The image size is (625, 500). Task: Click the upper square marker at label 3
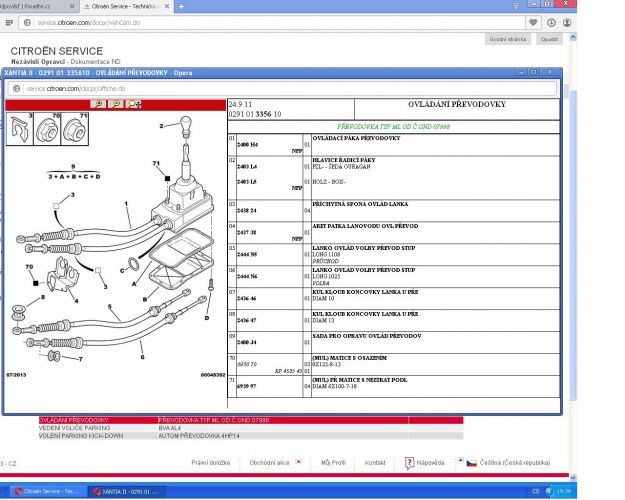click(56, 206)
